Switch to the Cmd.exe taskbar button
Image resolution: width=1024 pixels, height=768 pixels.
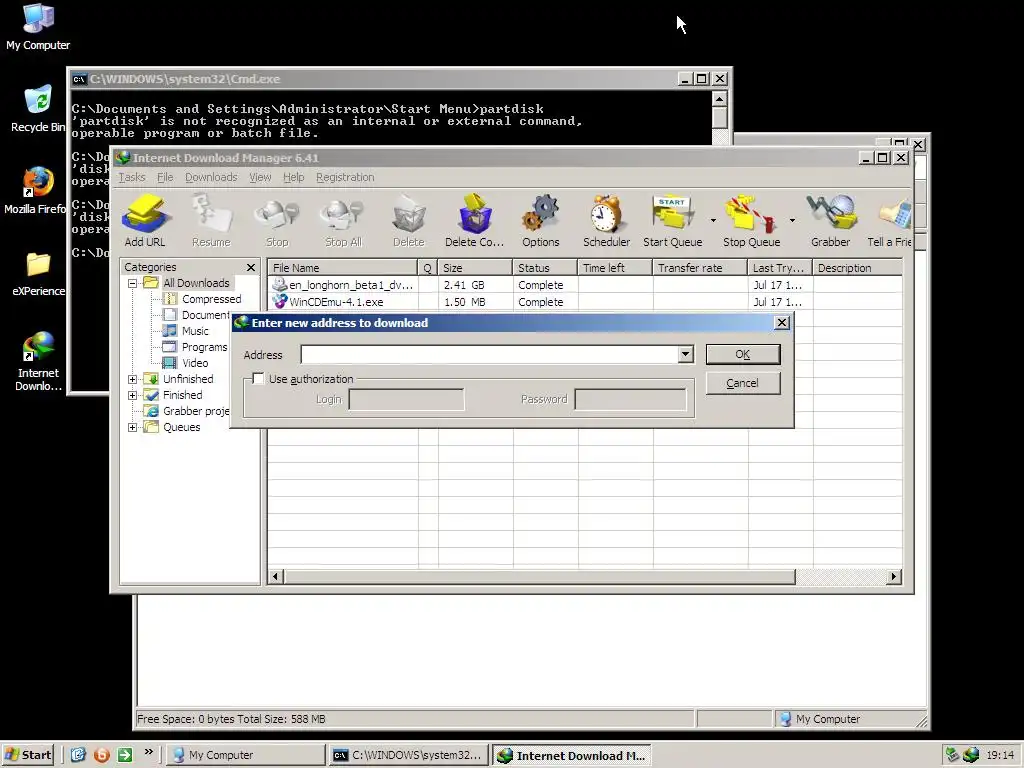(408, 755)
